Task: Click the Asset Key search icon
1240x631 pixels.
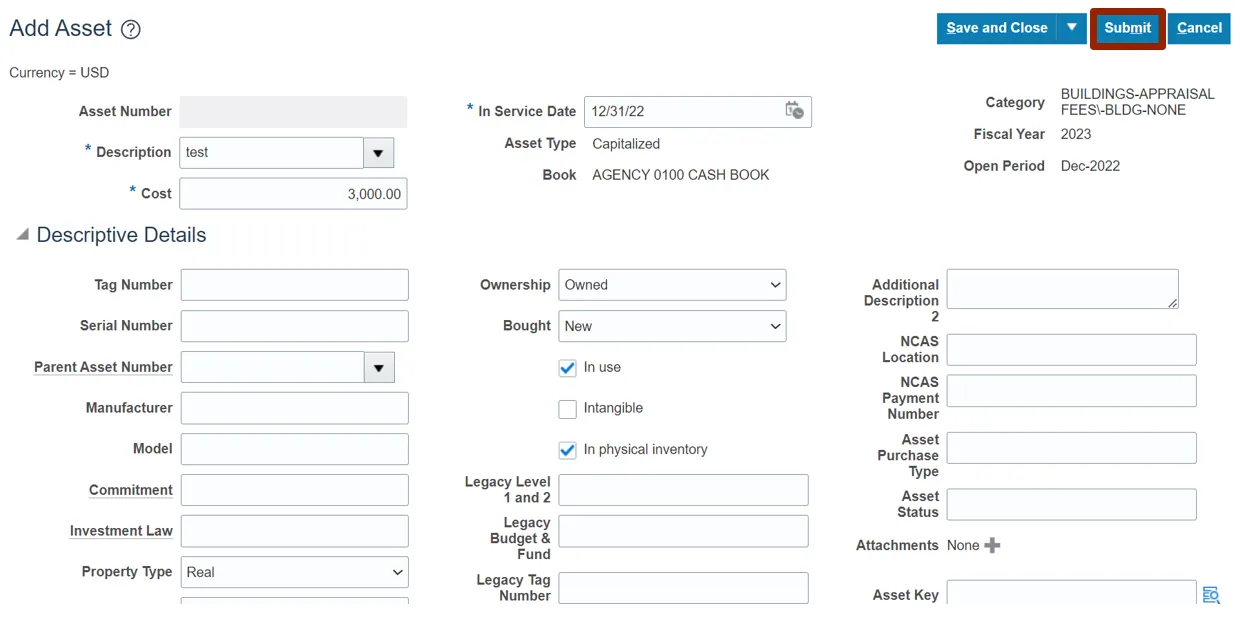Action: (1211, 595)
